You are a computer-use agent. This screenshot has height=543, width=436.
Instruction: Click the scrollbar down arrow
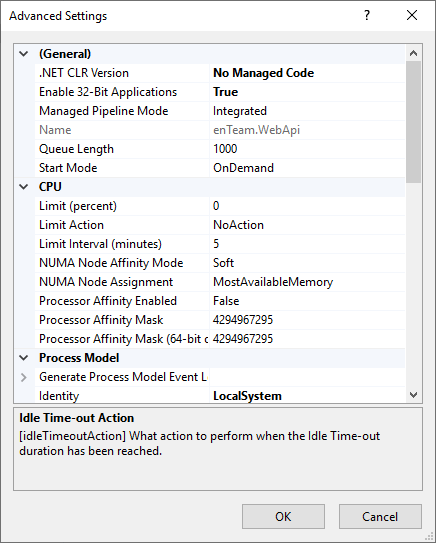click(x=413, y=394)
